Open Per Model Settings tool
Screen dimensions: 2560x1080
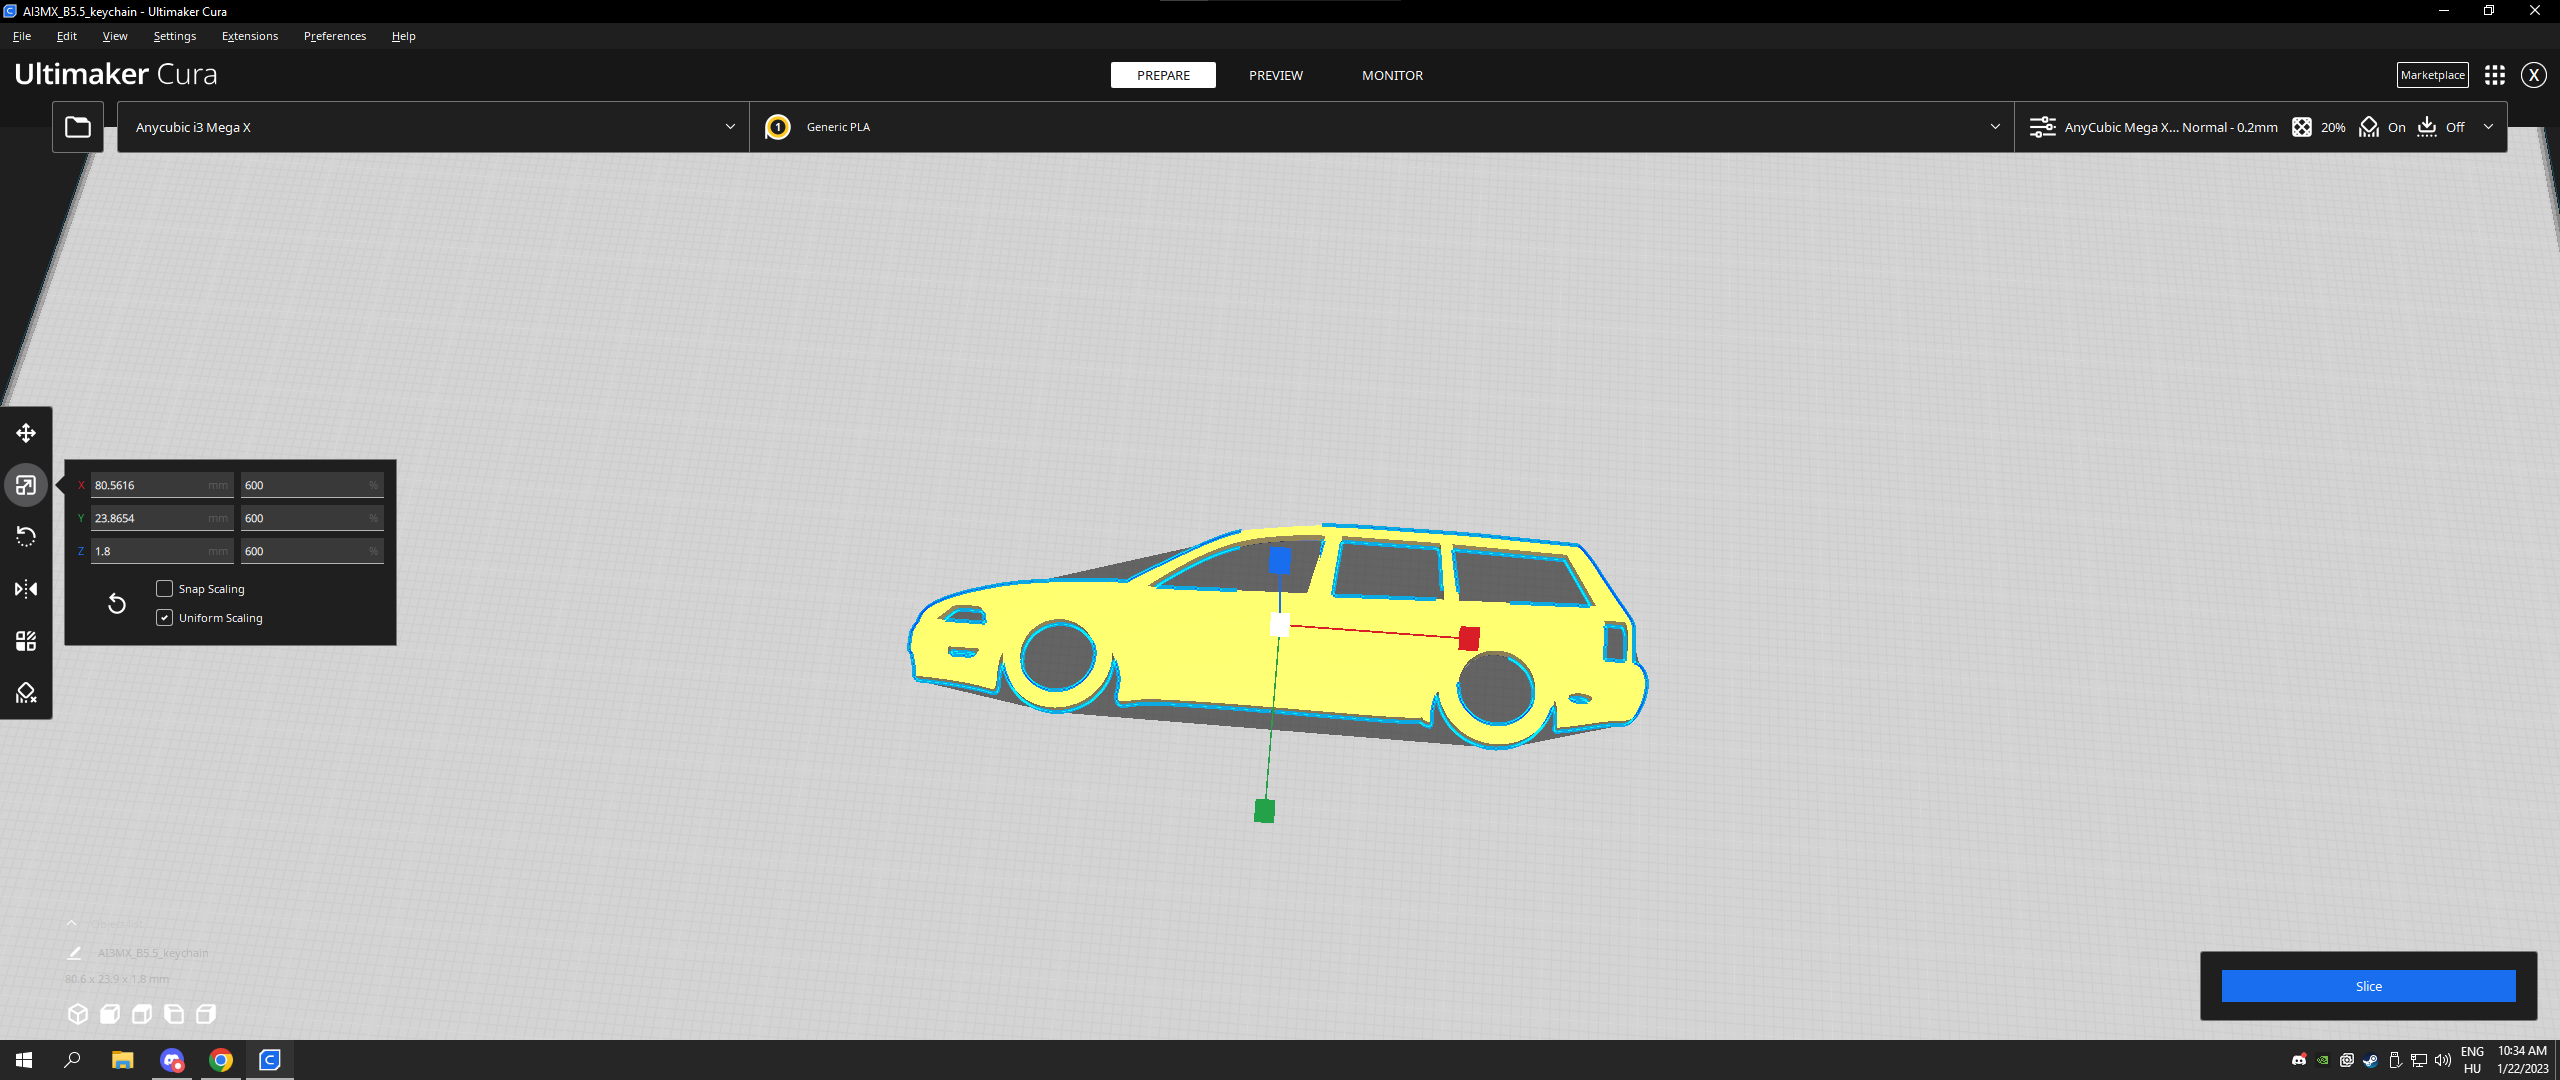tap(26, 641)
